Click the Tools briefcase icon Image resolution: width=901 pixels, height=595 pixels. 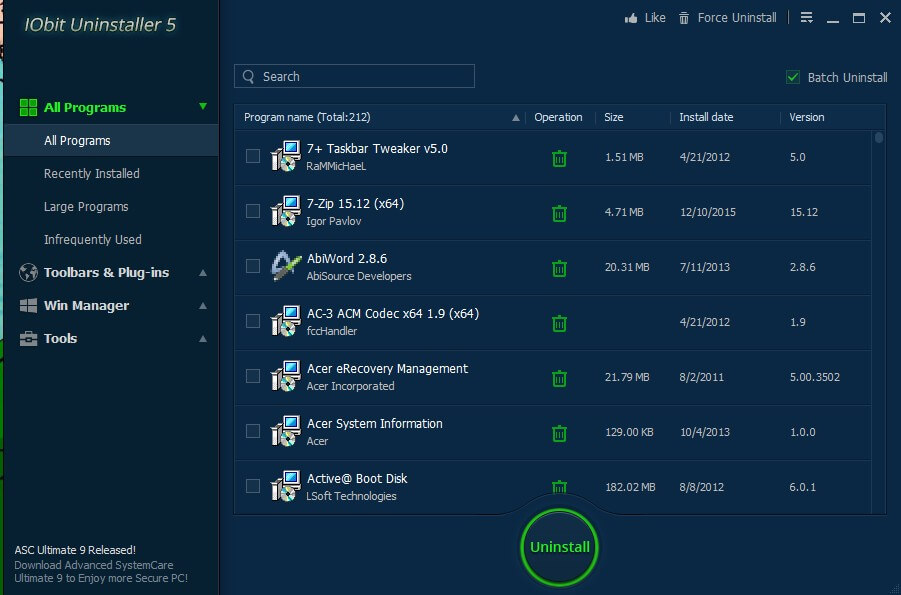(x=28, y=339)
